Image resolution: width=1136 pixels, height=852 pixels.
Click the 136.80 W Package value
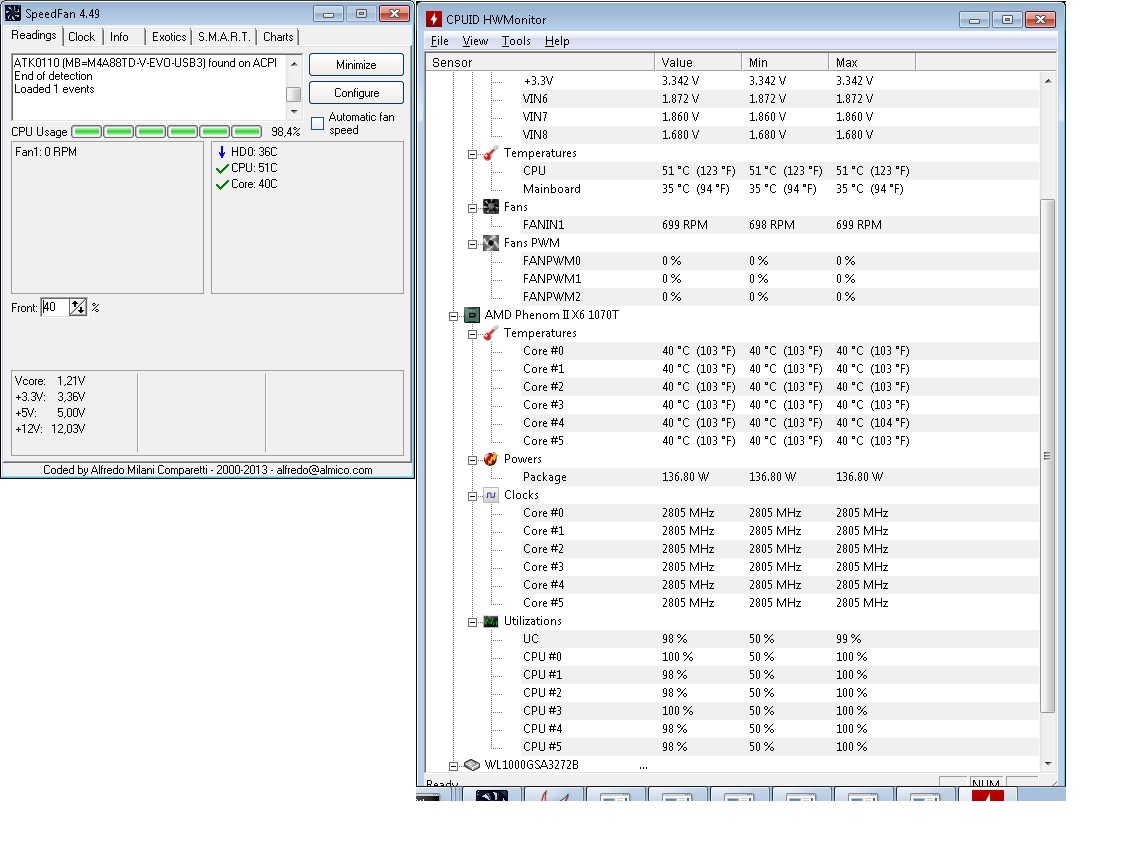tap(685, 477)
